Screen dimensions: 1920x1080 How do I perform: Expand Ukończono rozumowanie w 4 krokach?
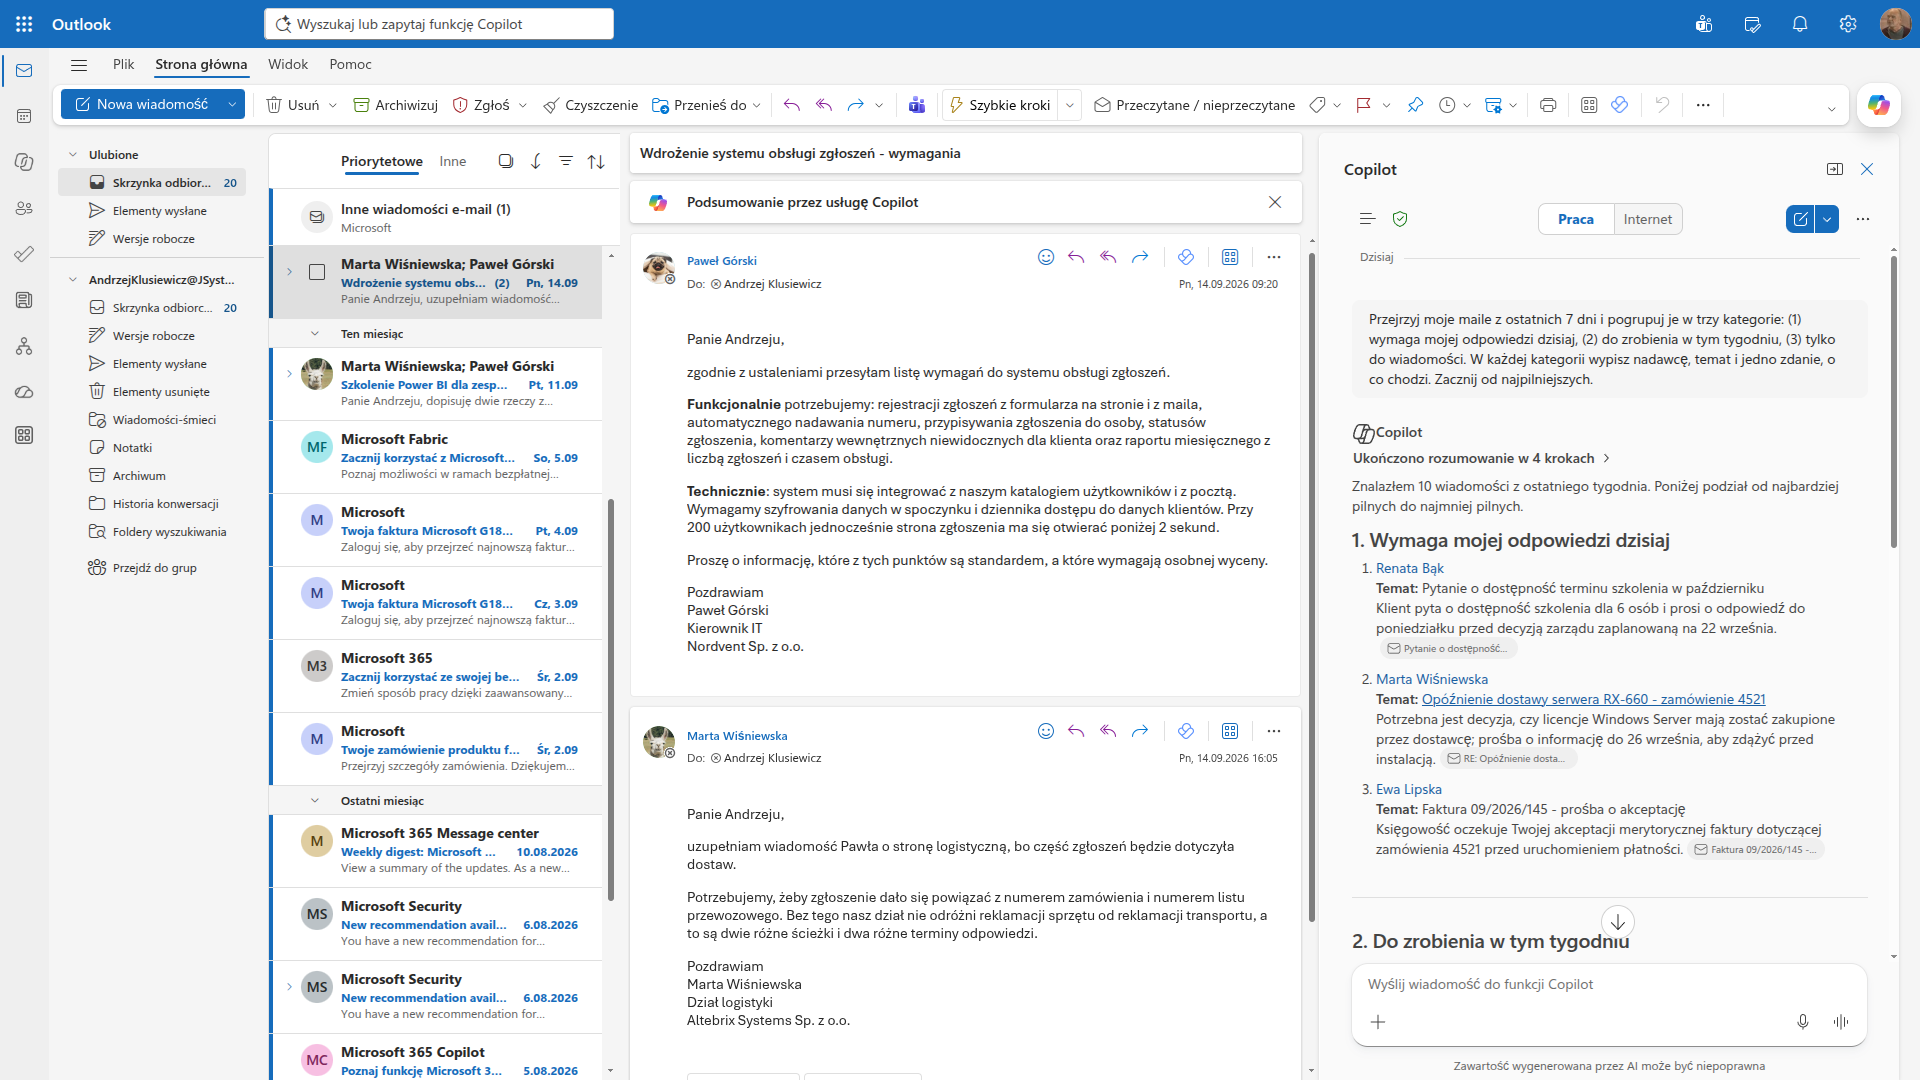[1481, 458]
